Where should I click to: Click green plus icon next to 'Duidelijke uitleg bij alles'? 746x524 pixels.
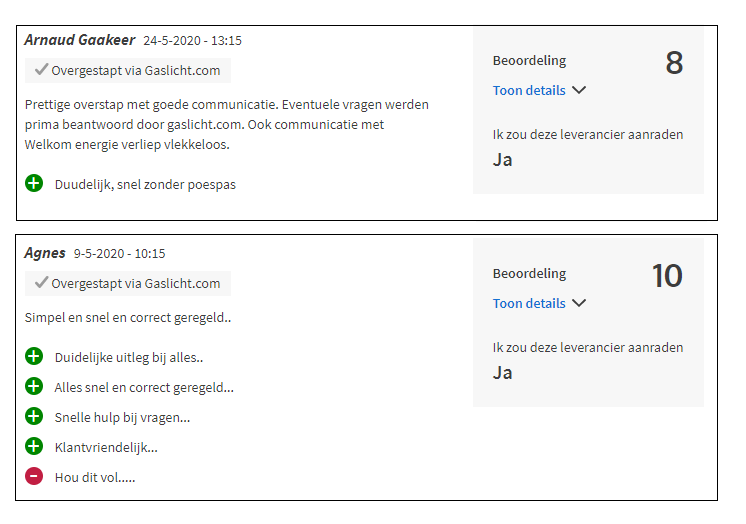click(34, 356)
